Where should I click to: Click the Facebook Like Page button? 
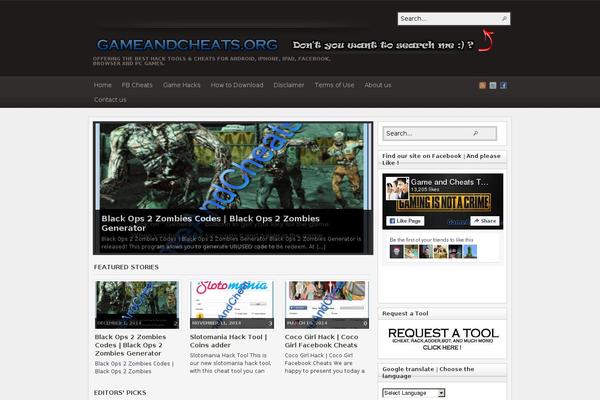point(405,221)
